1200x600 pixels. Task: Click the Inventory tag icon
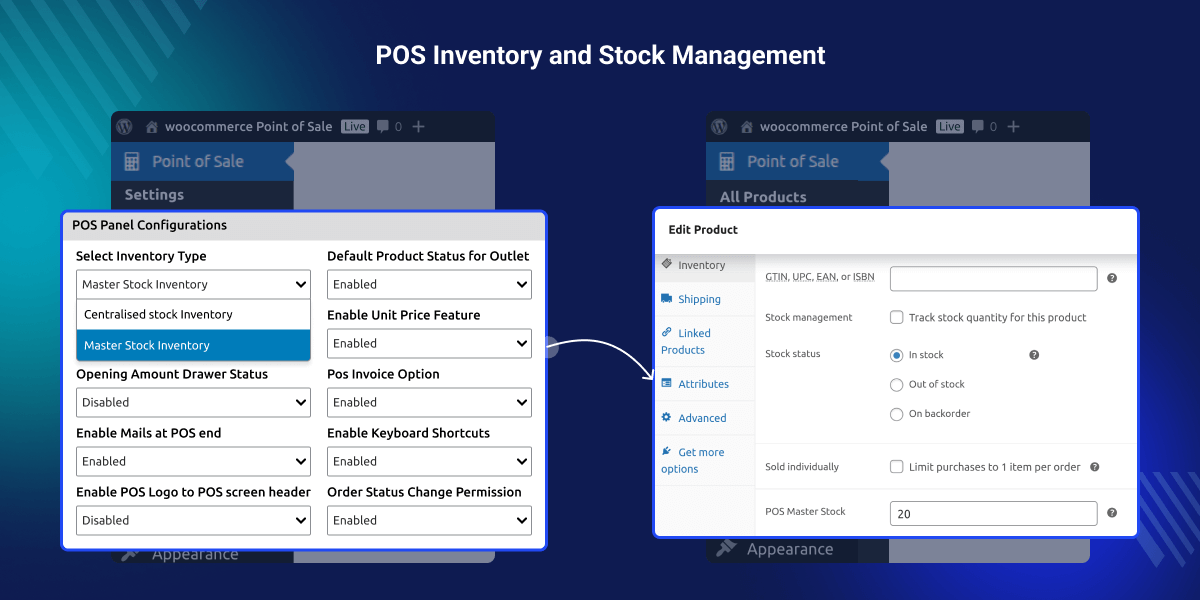pos(667,264)
